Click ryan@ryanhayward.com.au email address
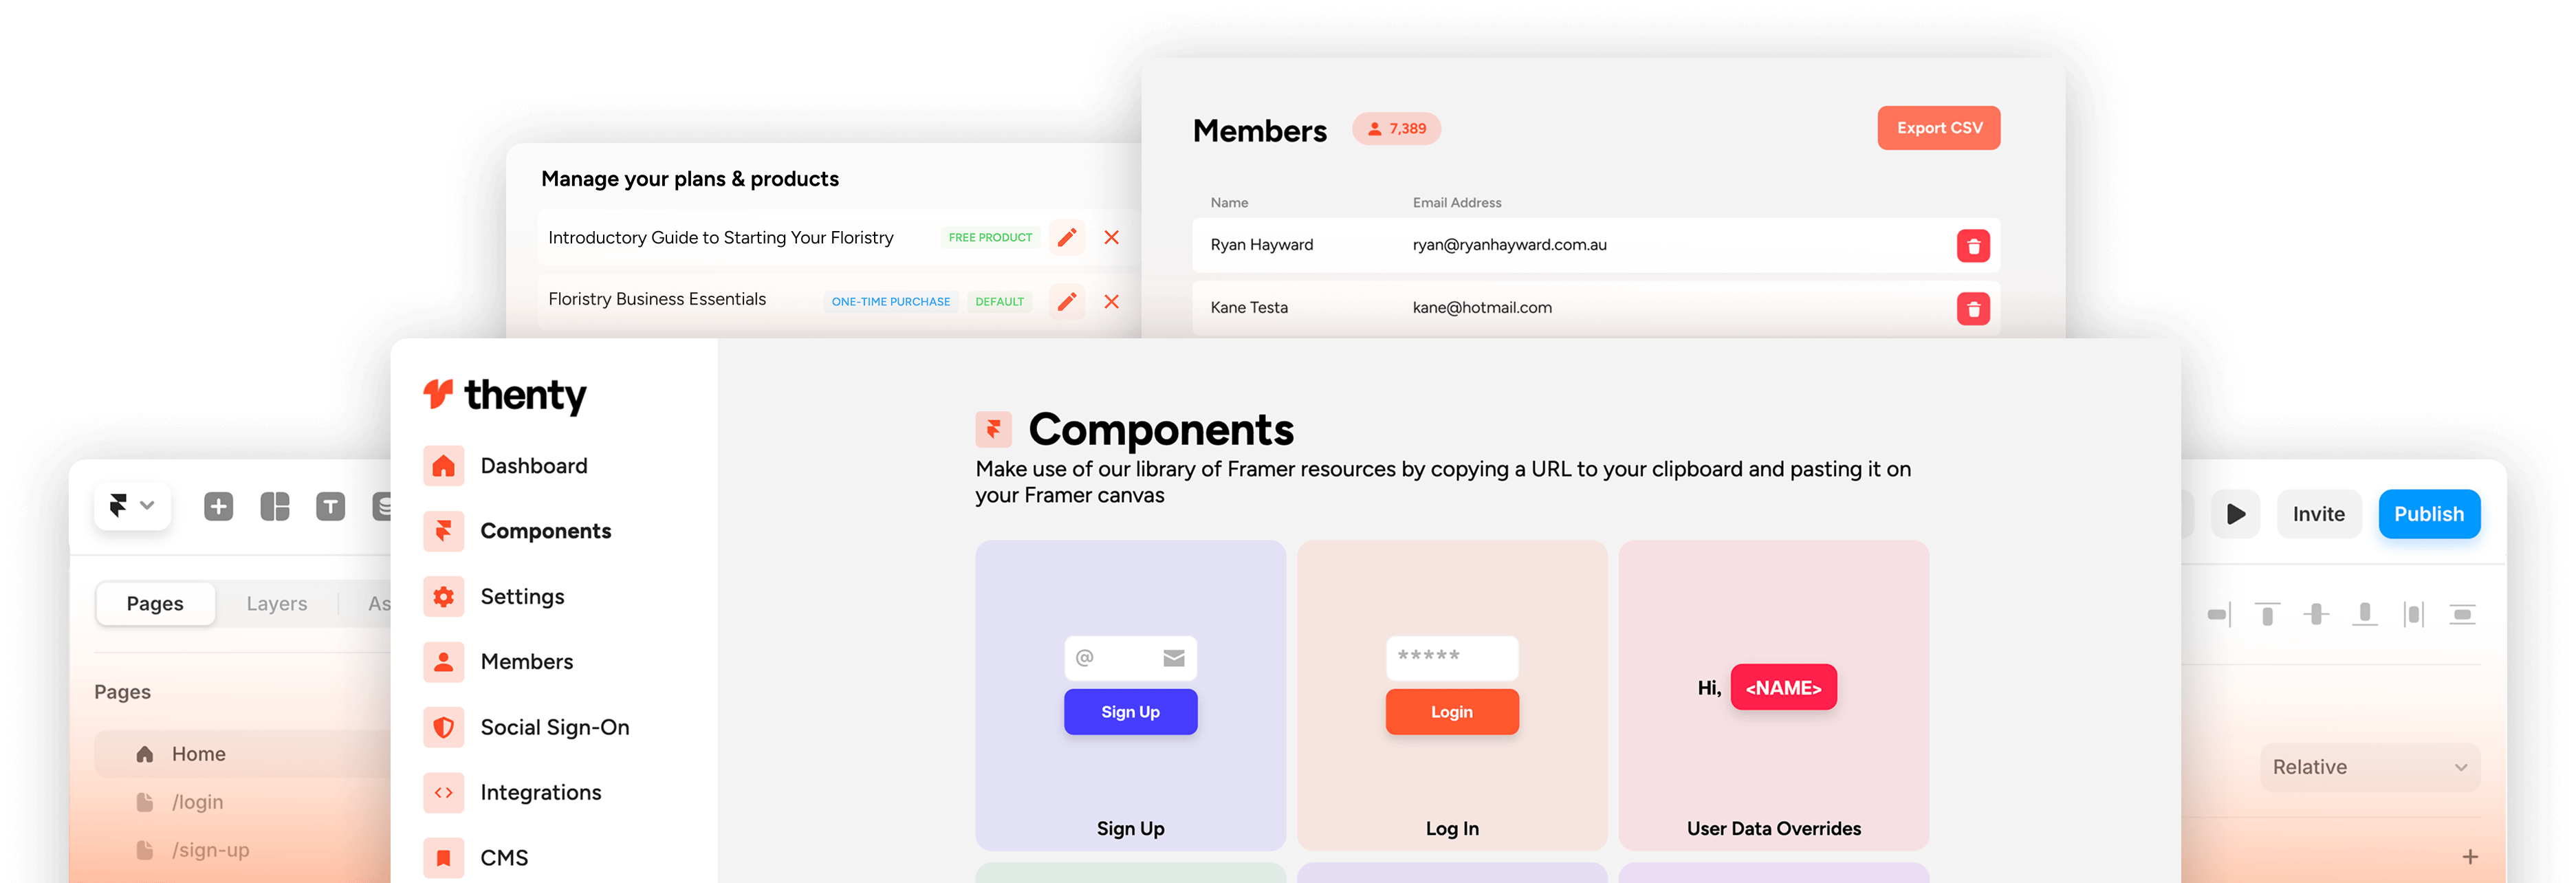 click(1509, 245)
